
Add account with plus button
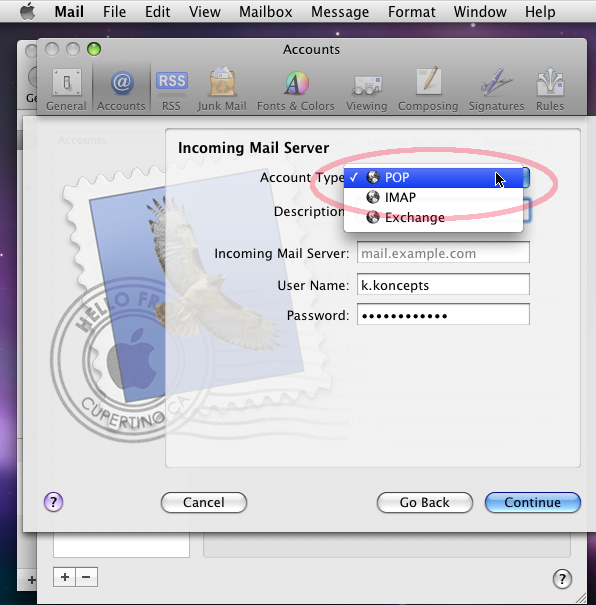pos(65,577)
